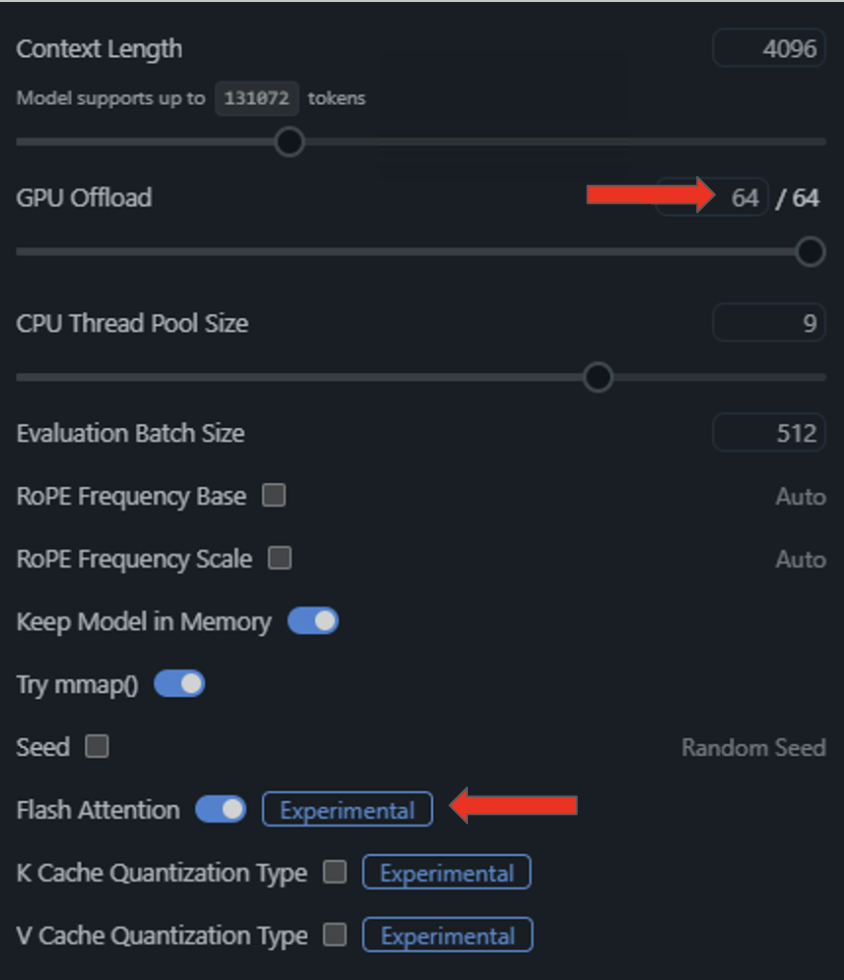Enable RoPE Frequency Base checkbox
Viewport: 844px width, 980px height.
[274, 495]
